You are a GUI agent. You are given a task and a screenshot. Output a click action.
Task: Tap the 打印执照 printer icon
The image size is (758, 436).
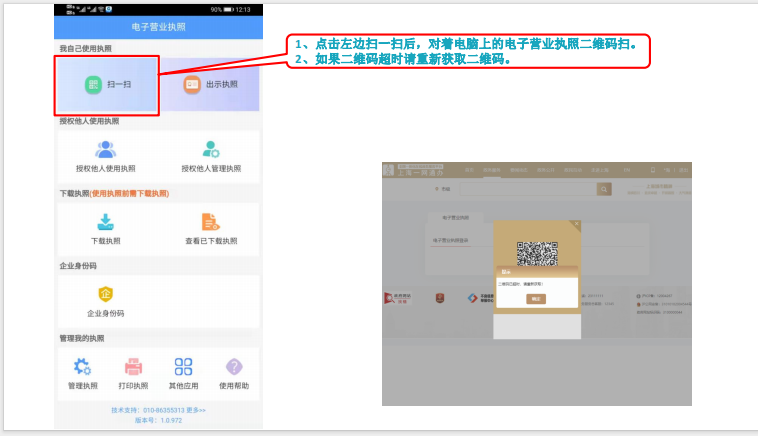click(x=133, y=367)
